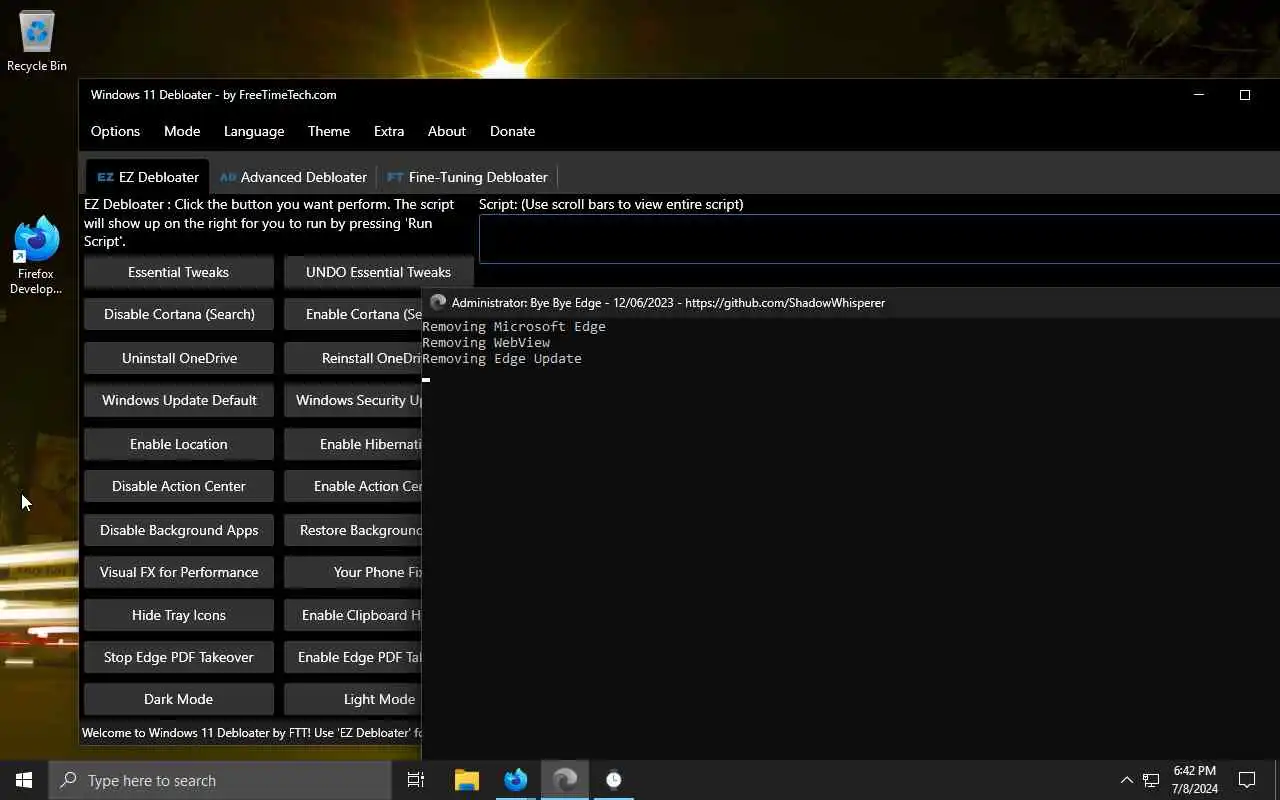Open the Theme menu
1280x800 pixels.
[329, 131]
